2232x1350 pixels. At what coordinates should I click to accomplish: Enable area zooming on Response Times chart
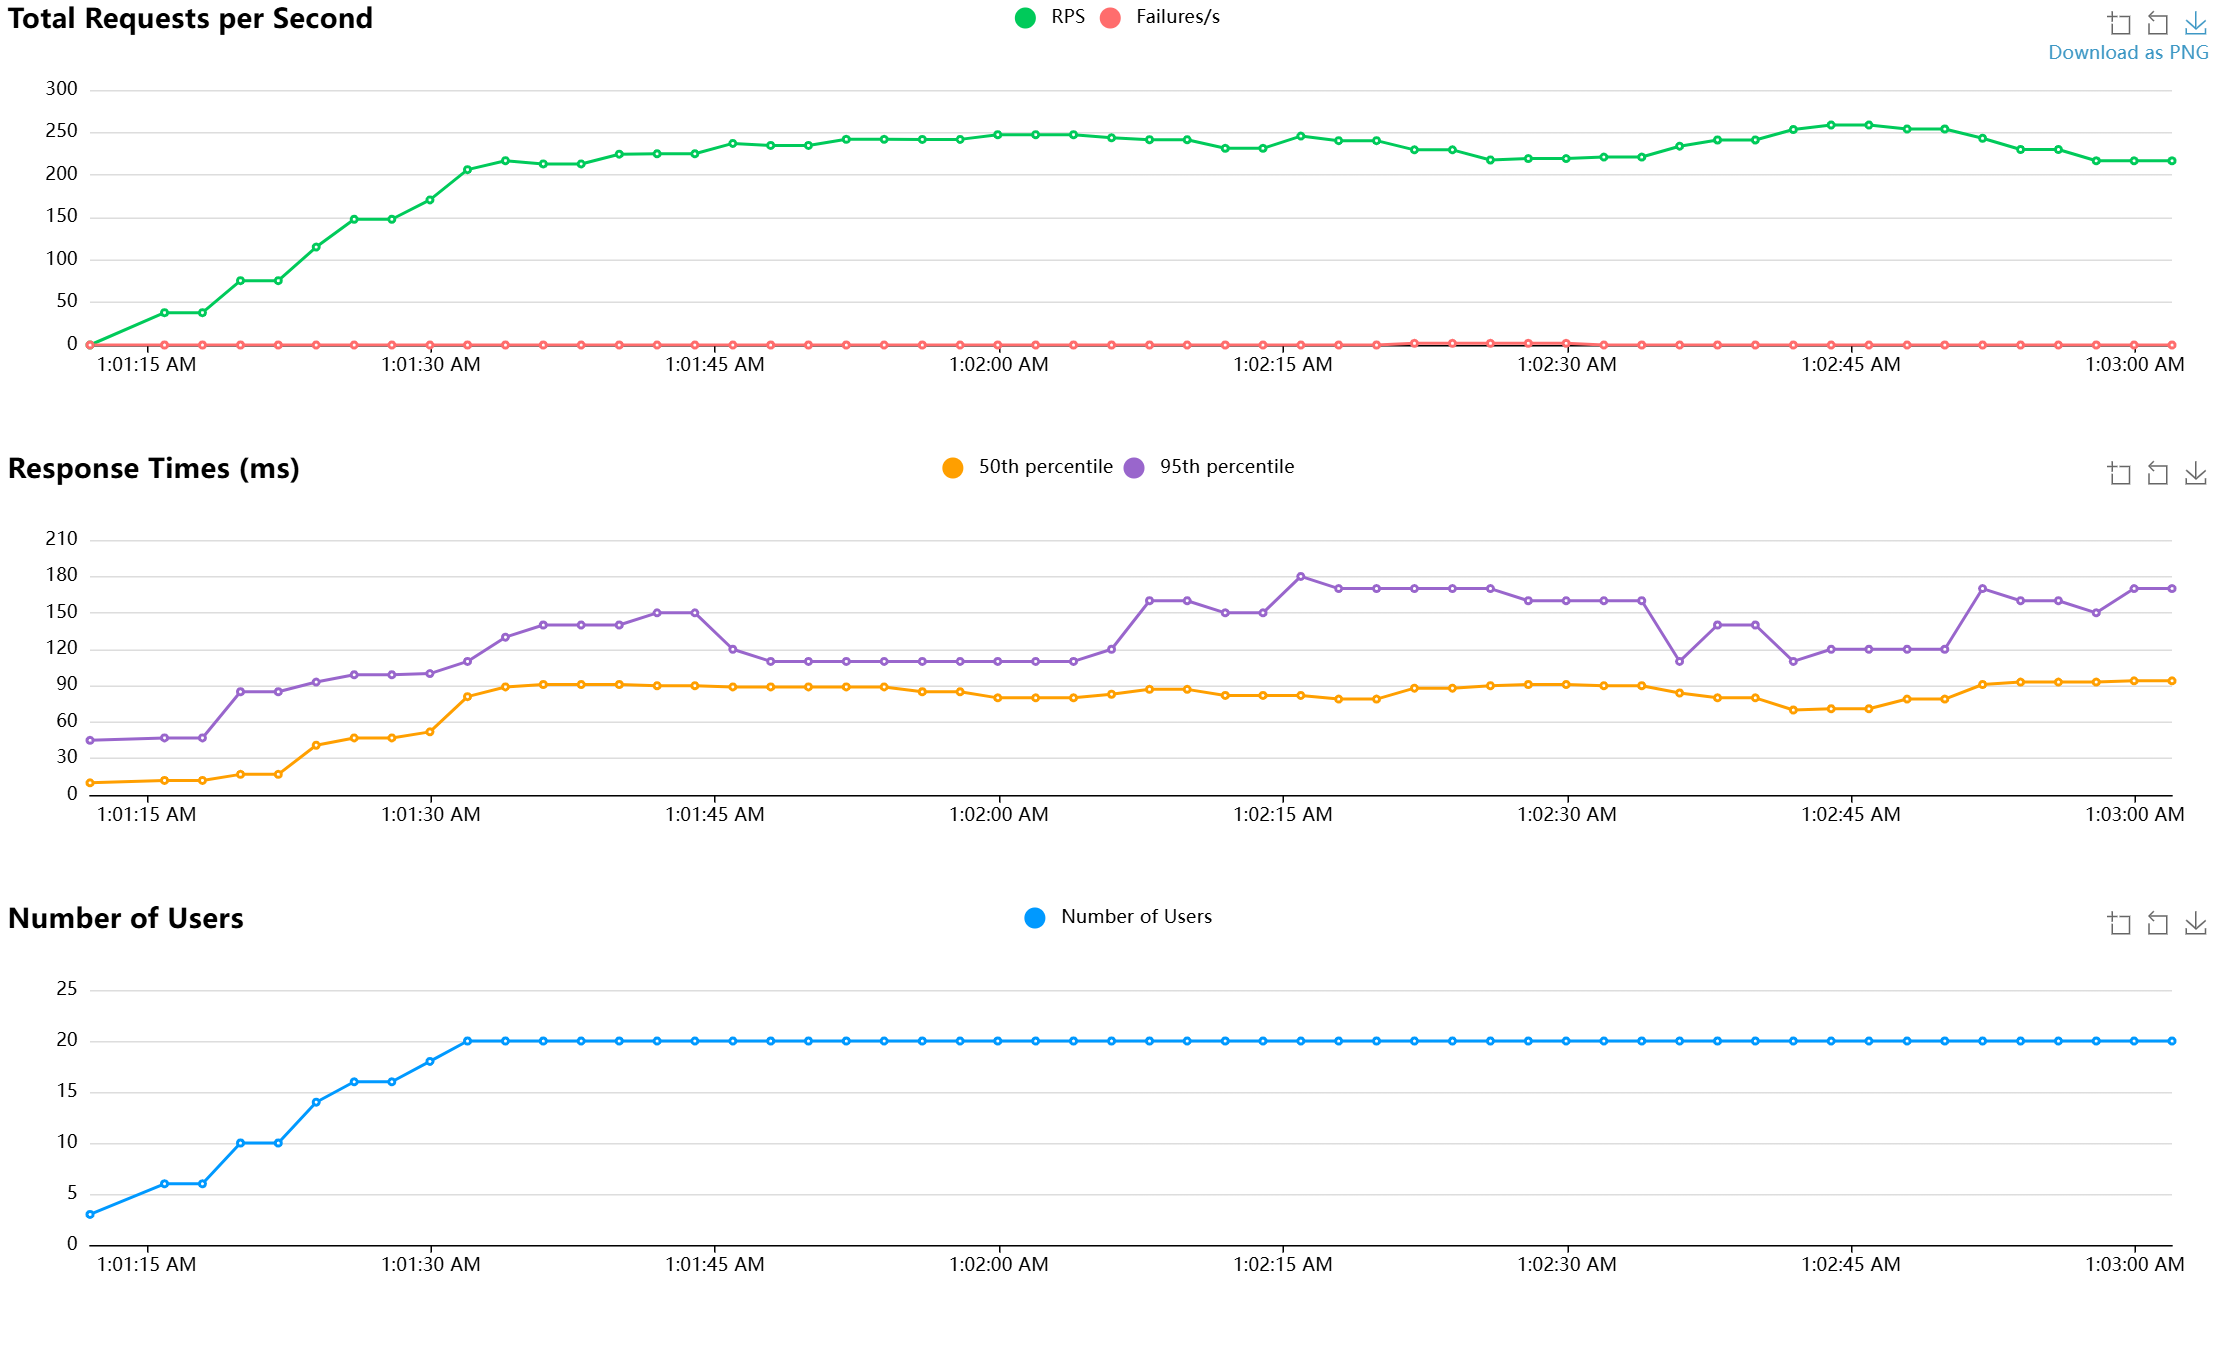[x=2119, y=473]
